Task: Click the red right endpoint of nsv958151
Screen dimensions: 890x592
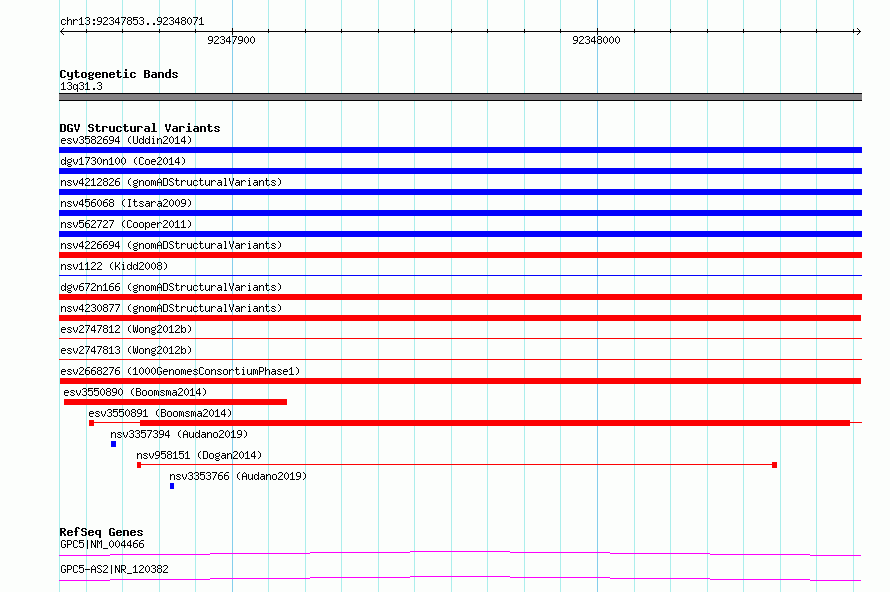Action: [774, 465]
